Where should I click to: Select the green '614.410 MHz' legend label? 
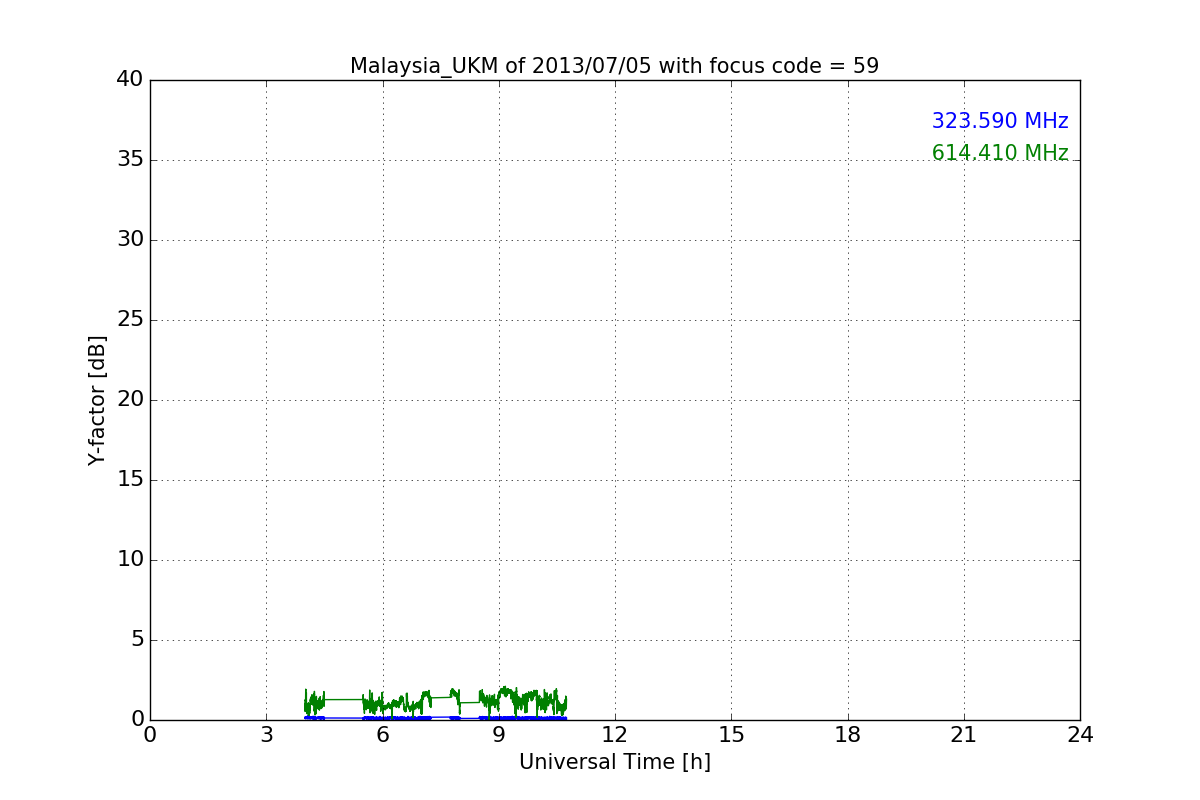click(1000, 153)
